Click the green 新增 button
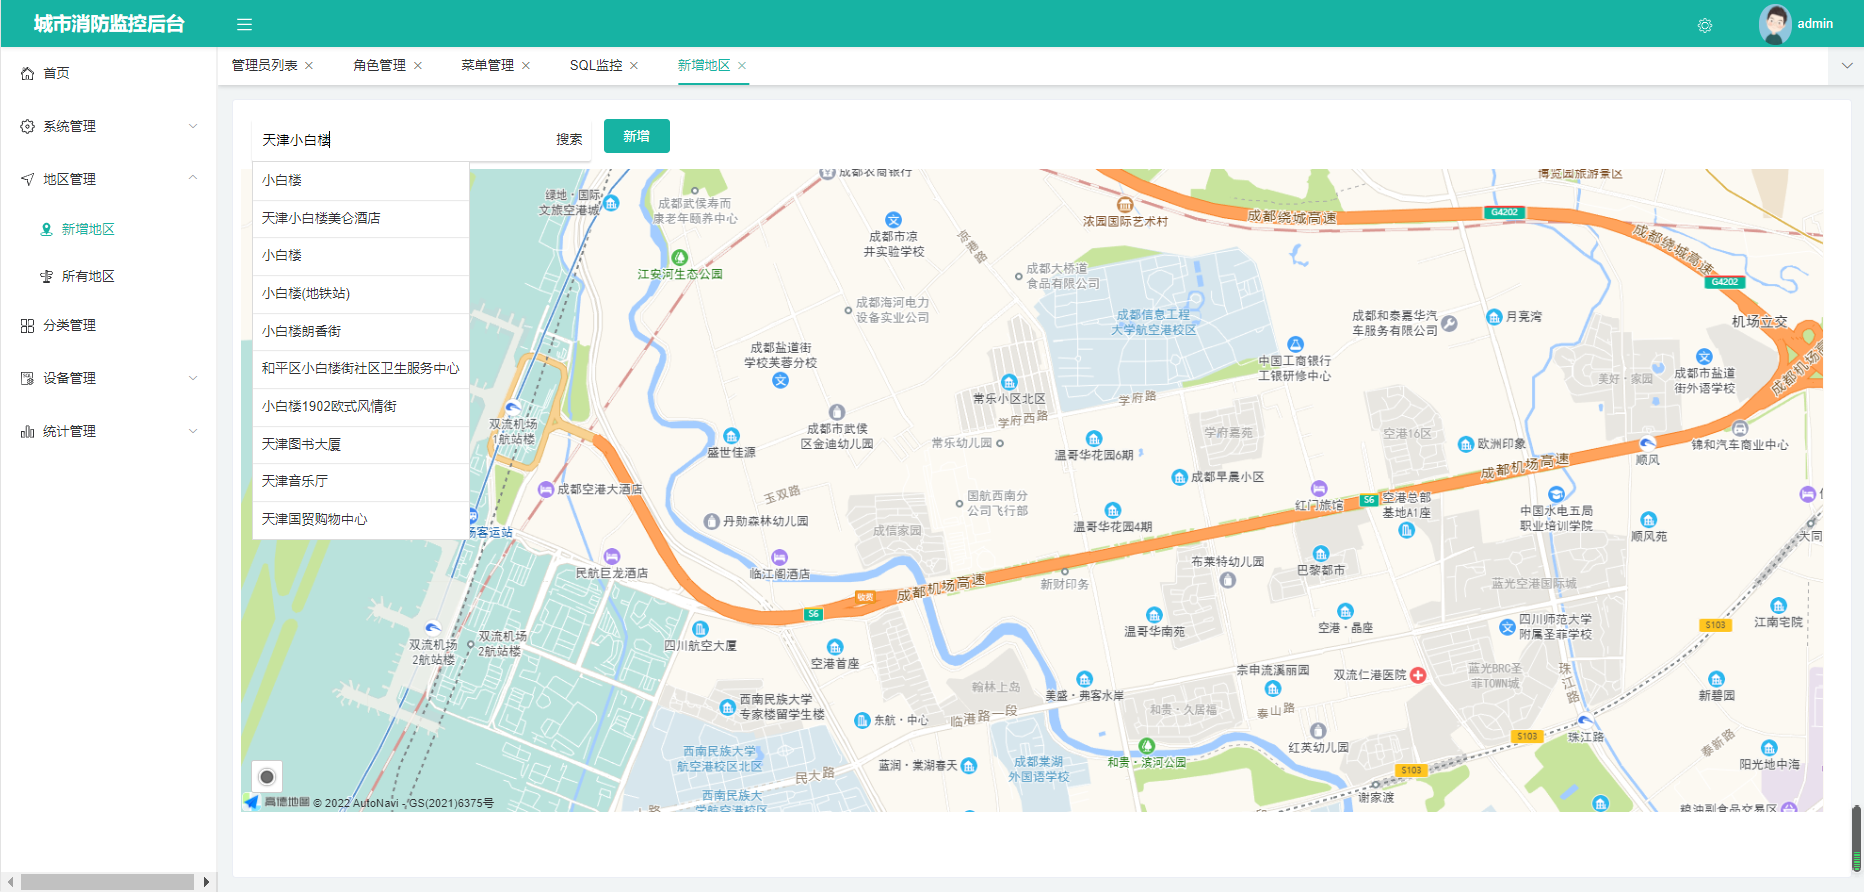The image size is (1864, 892). (637, 136)
